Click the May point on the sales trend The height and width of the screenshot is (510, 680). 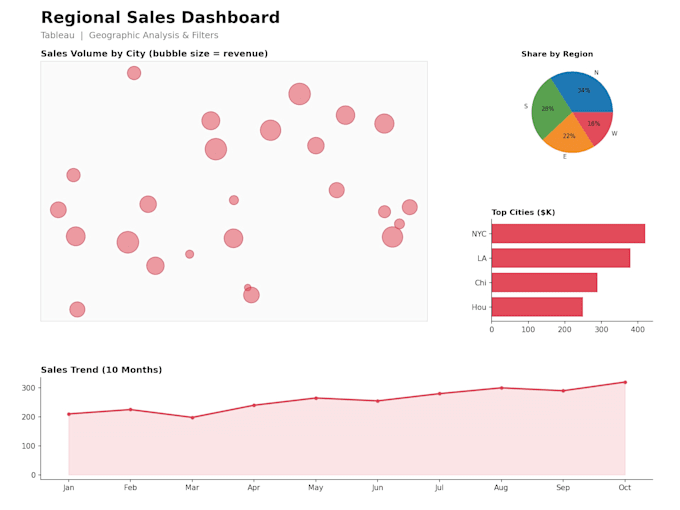316,398
